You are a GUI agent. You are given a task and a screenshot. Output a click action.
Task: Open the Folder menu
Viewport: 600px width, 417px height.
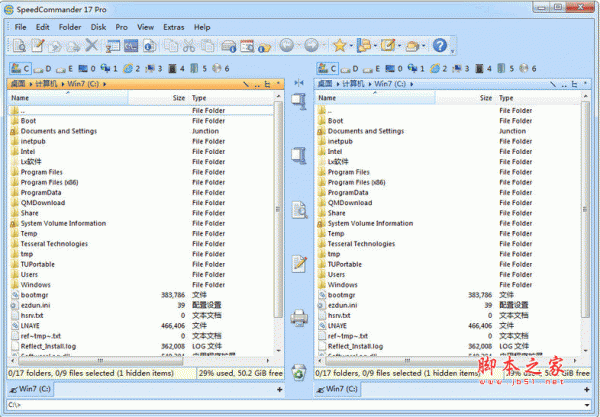click(x=70, y=27)
